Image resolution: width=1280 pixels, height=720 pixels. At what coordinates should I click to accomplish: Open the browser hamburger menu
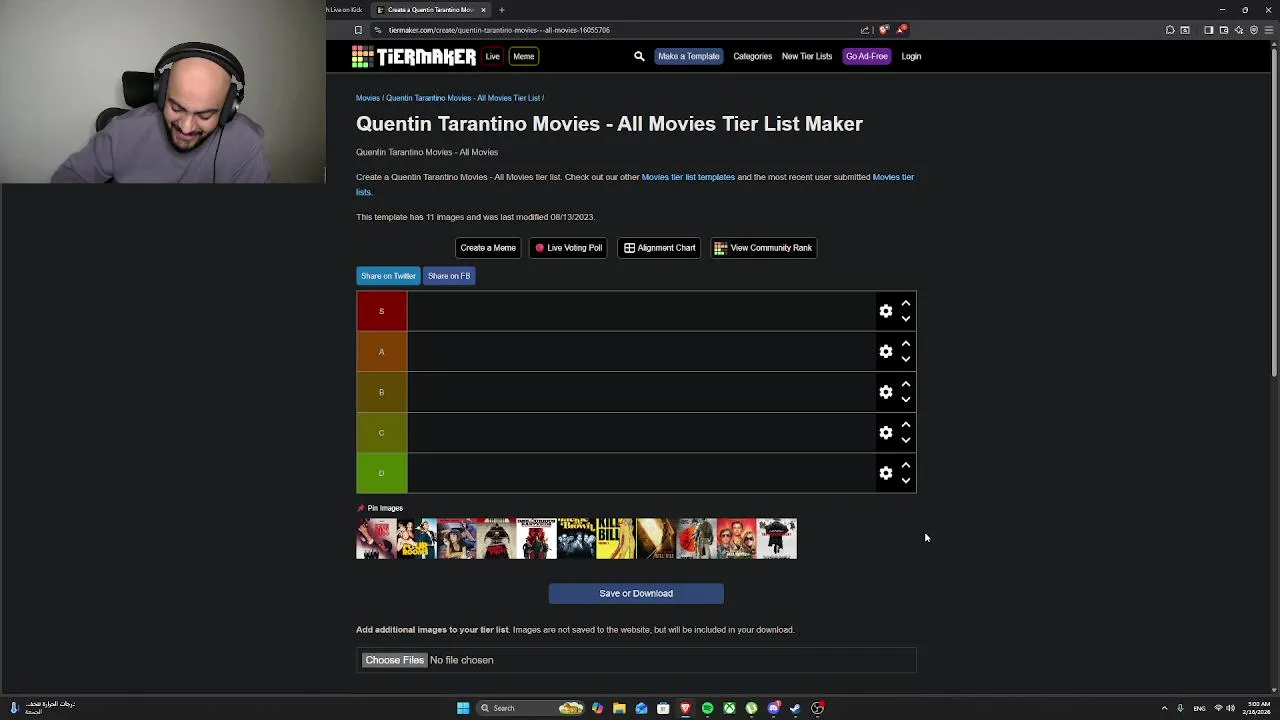point(1269,30)
